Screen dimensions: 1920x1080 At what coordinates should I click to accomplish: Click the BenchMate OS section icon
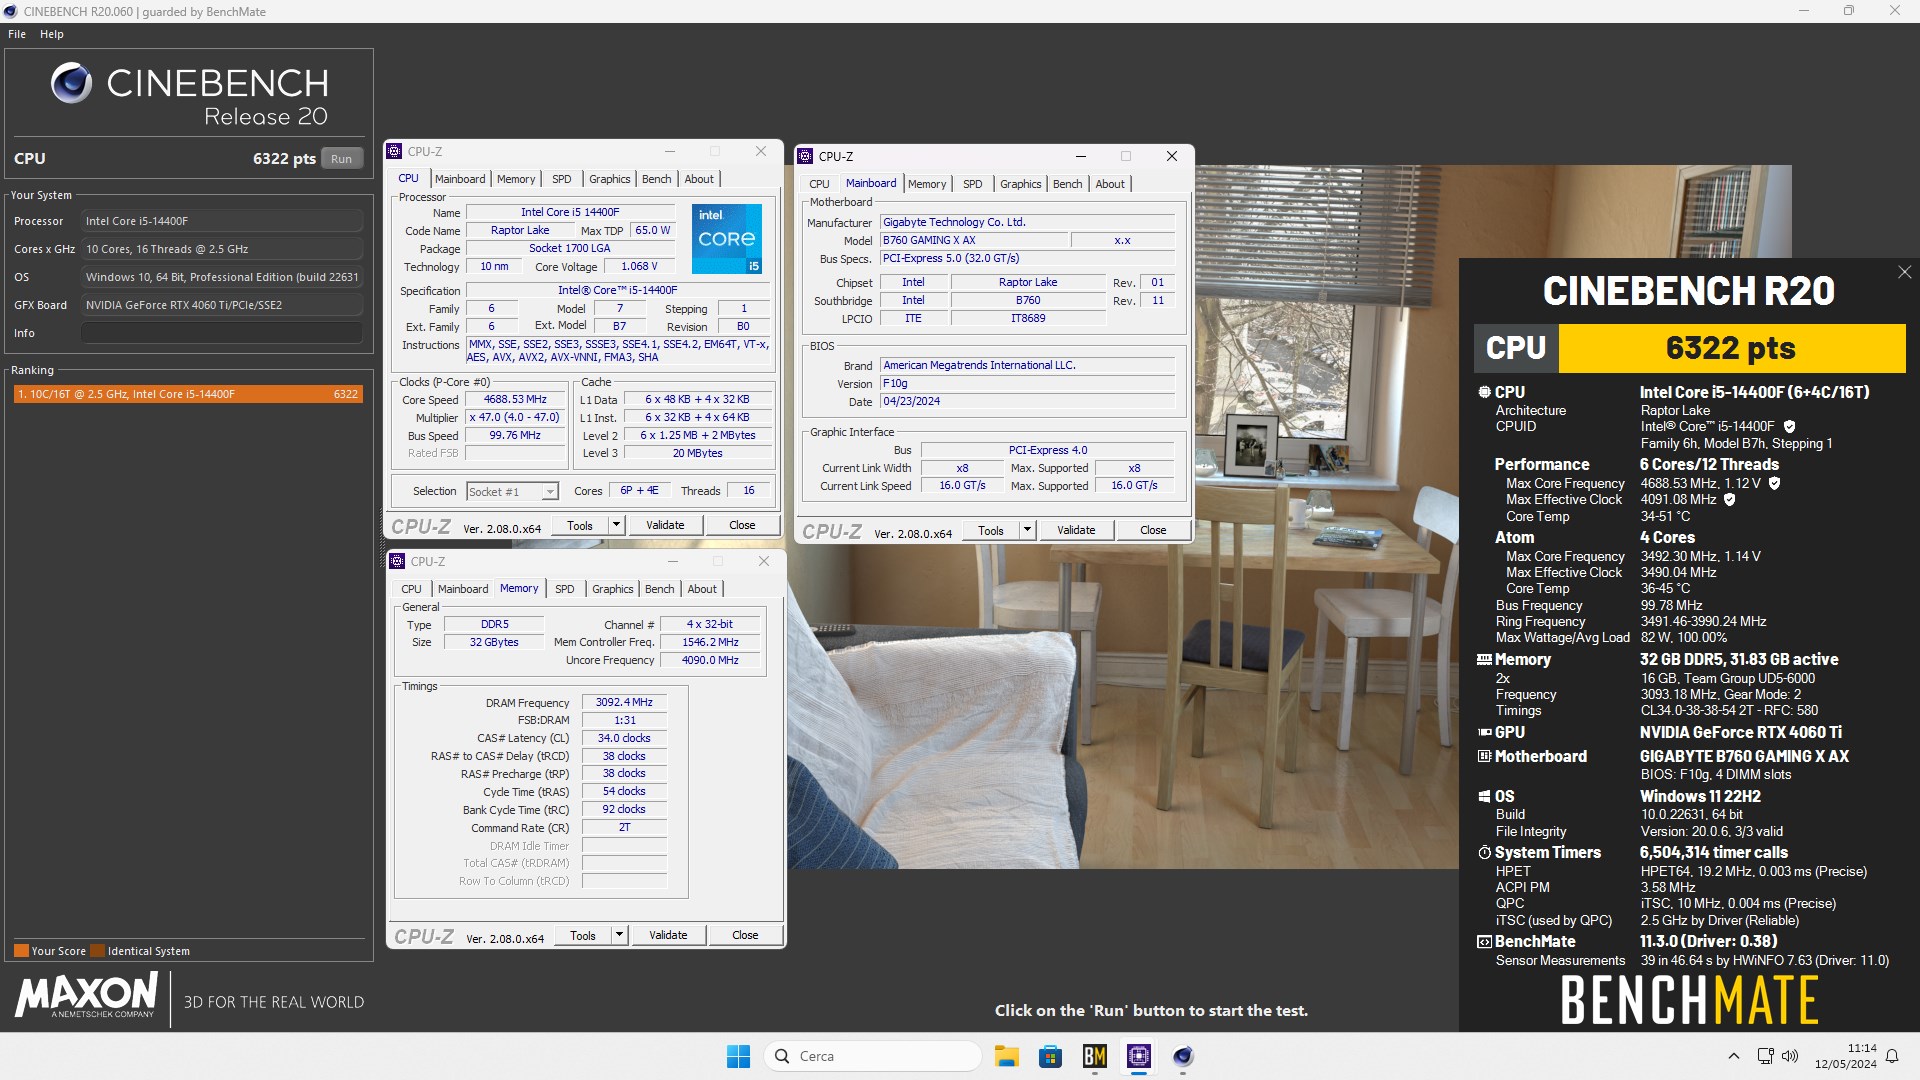click(1485, 797)
